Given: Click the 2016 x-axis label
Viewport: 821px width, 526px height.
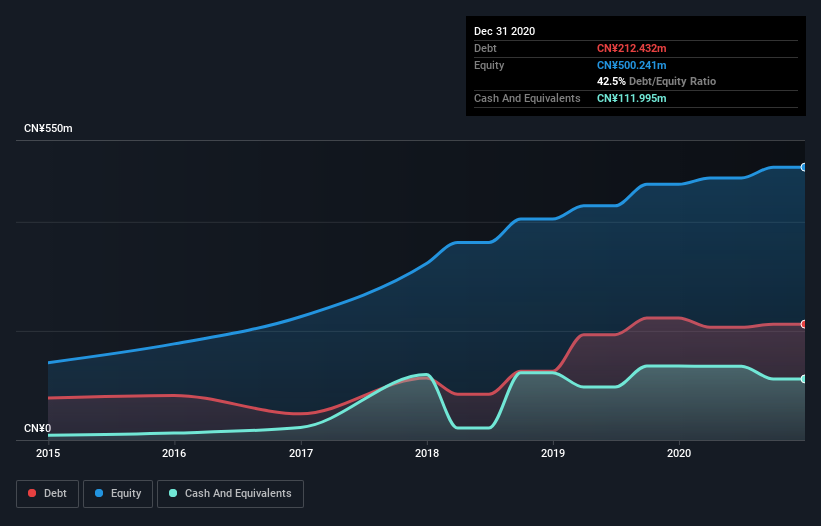Looking at the screenshot, I should (174, 453).
